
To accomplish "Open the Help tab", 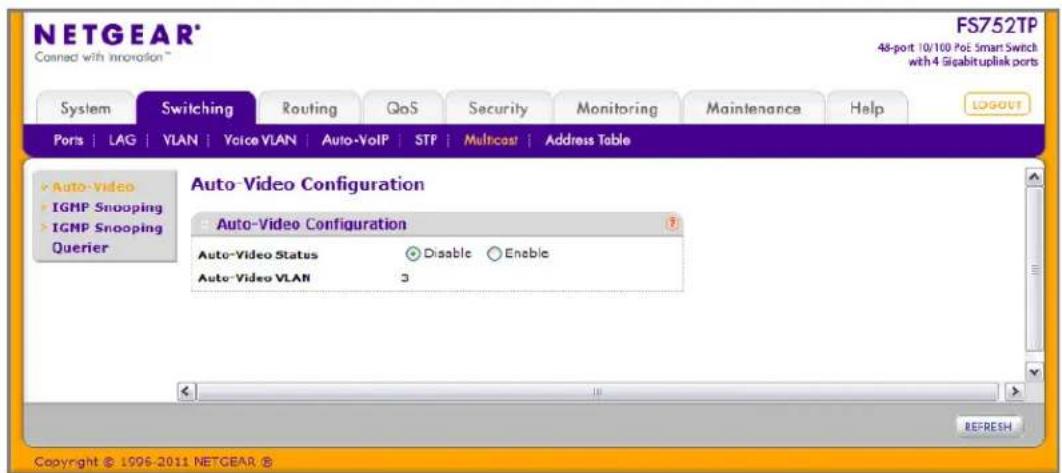I will (x=866, y=108).
